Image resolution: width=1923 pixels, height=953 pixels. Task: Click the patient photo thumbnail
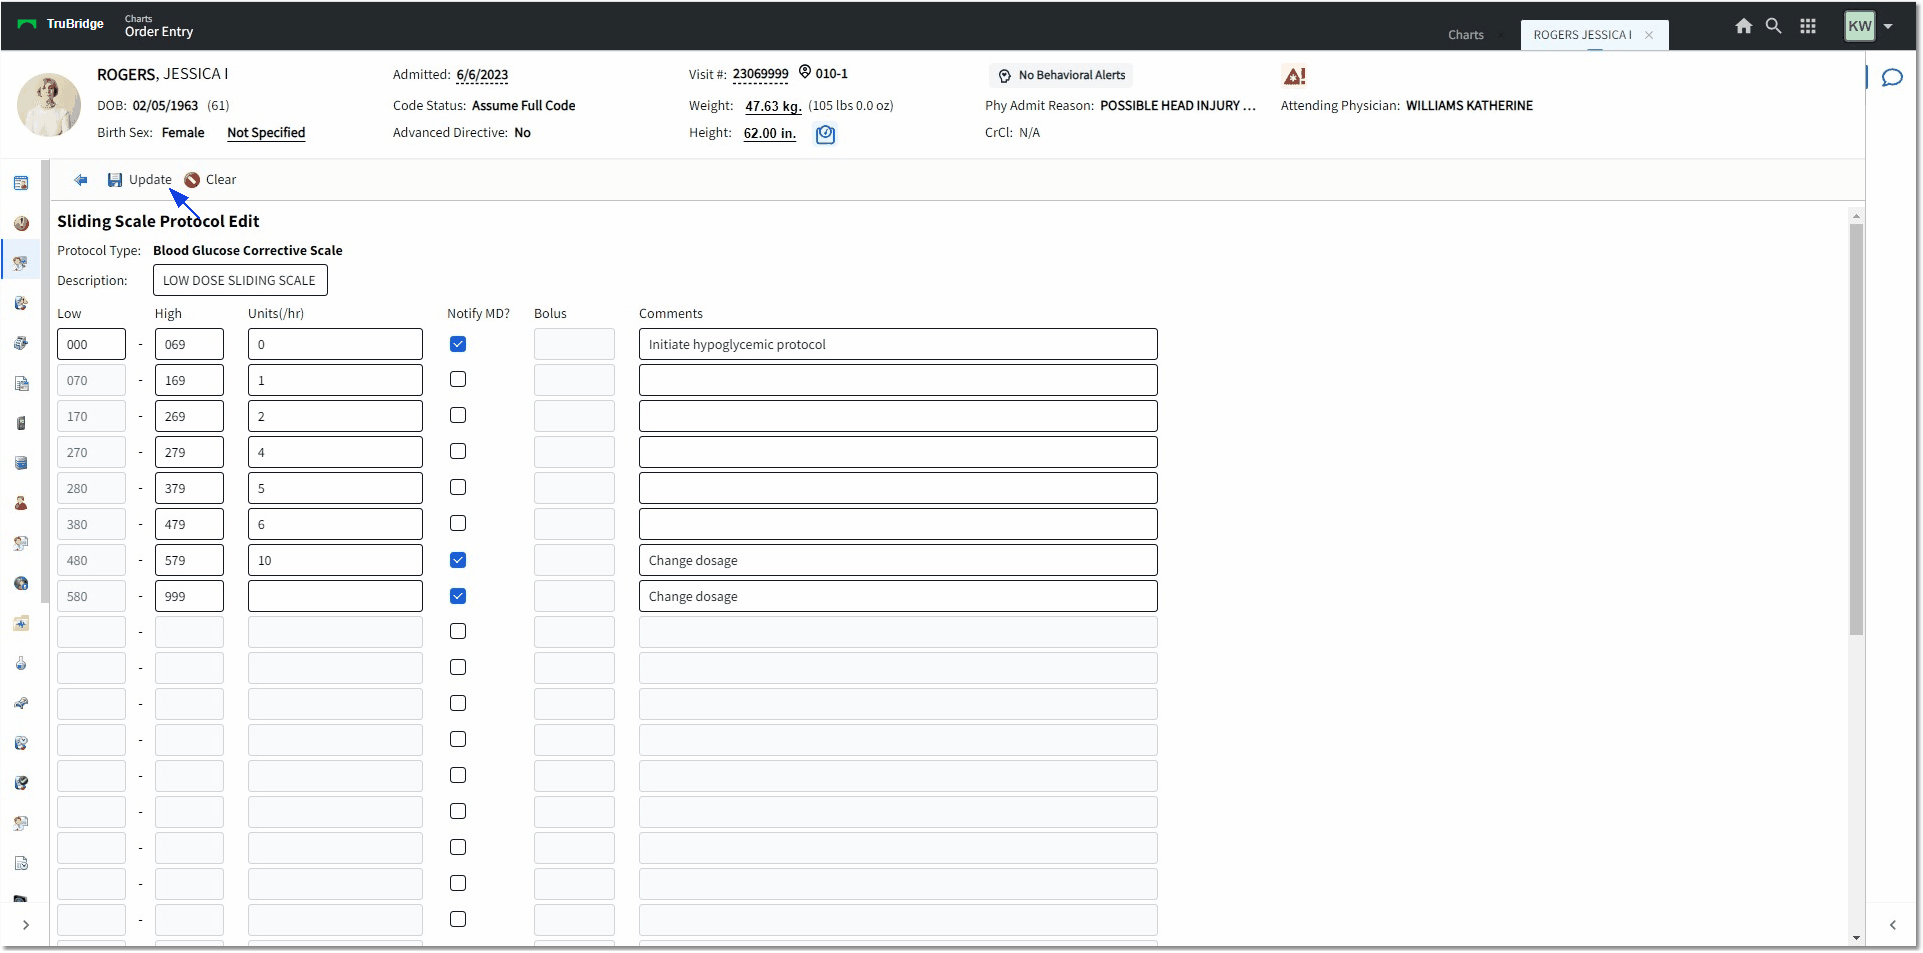pos(48,105)
